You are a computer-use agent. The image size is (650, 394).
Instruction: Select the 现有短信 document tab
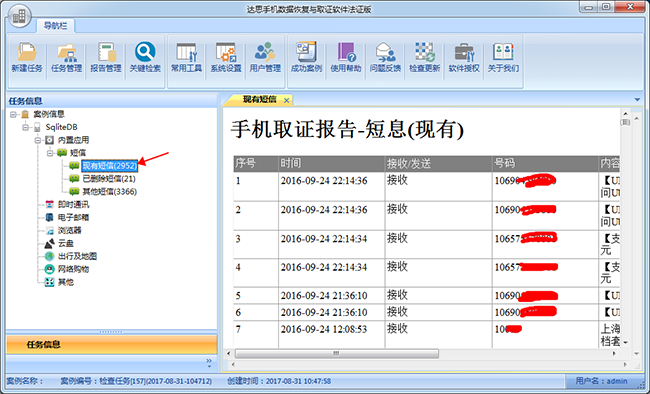click(x=260, y=100)
